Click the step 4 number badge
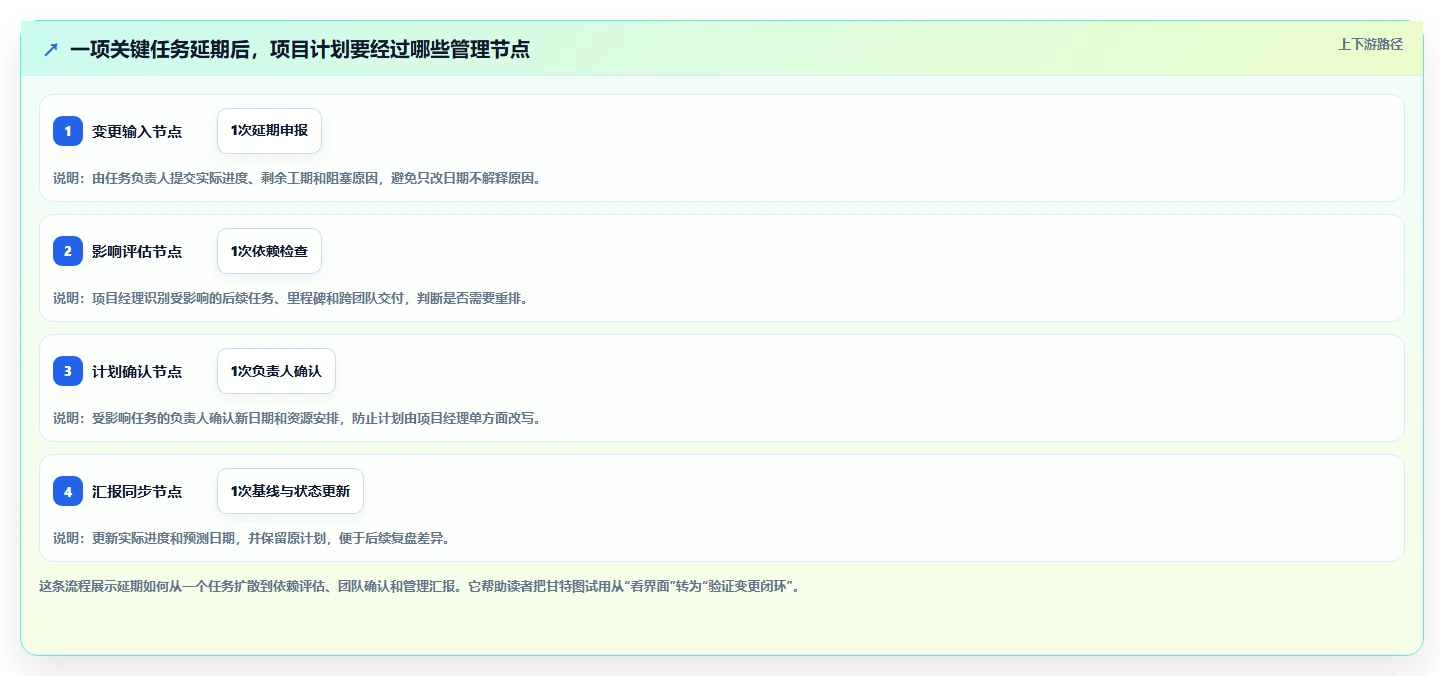This screenshot has width=1444, height=676. click(x=68, y=491)
